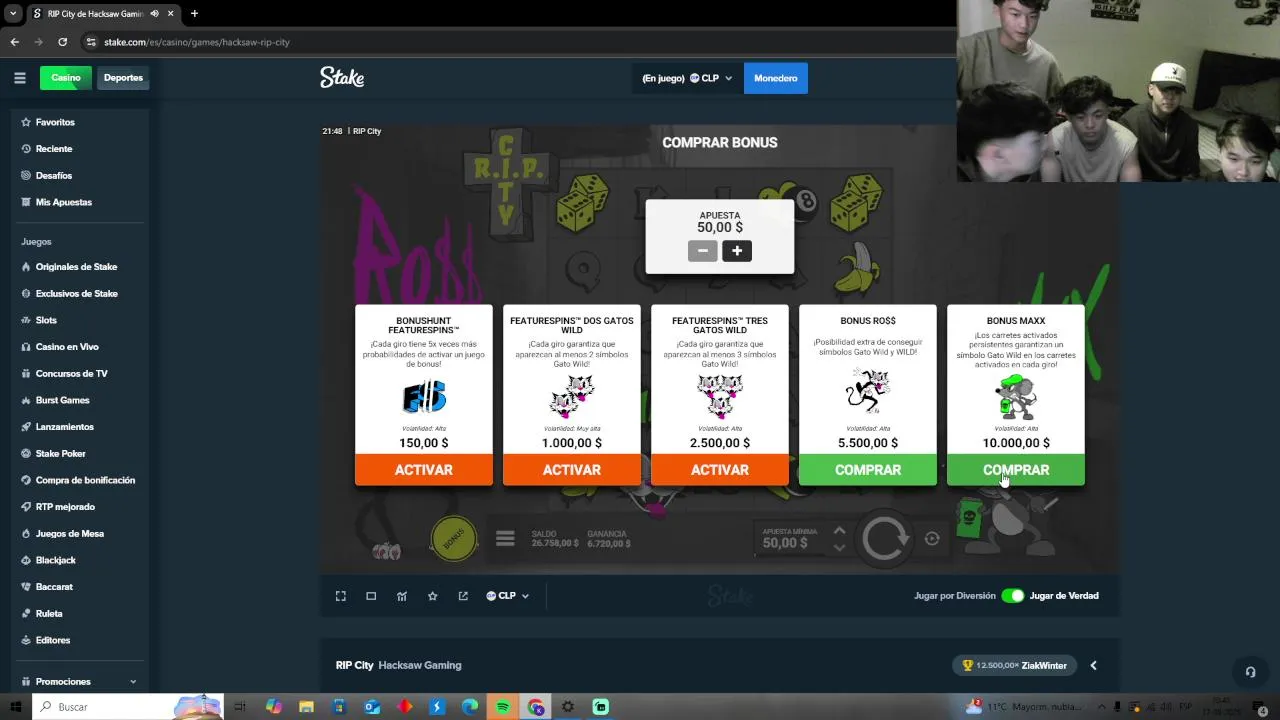The height and width of the screenshot is (720, 1280).
Task: Open CLP dropdown below the game
Action: (x=507, y=596)
